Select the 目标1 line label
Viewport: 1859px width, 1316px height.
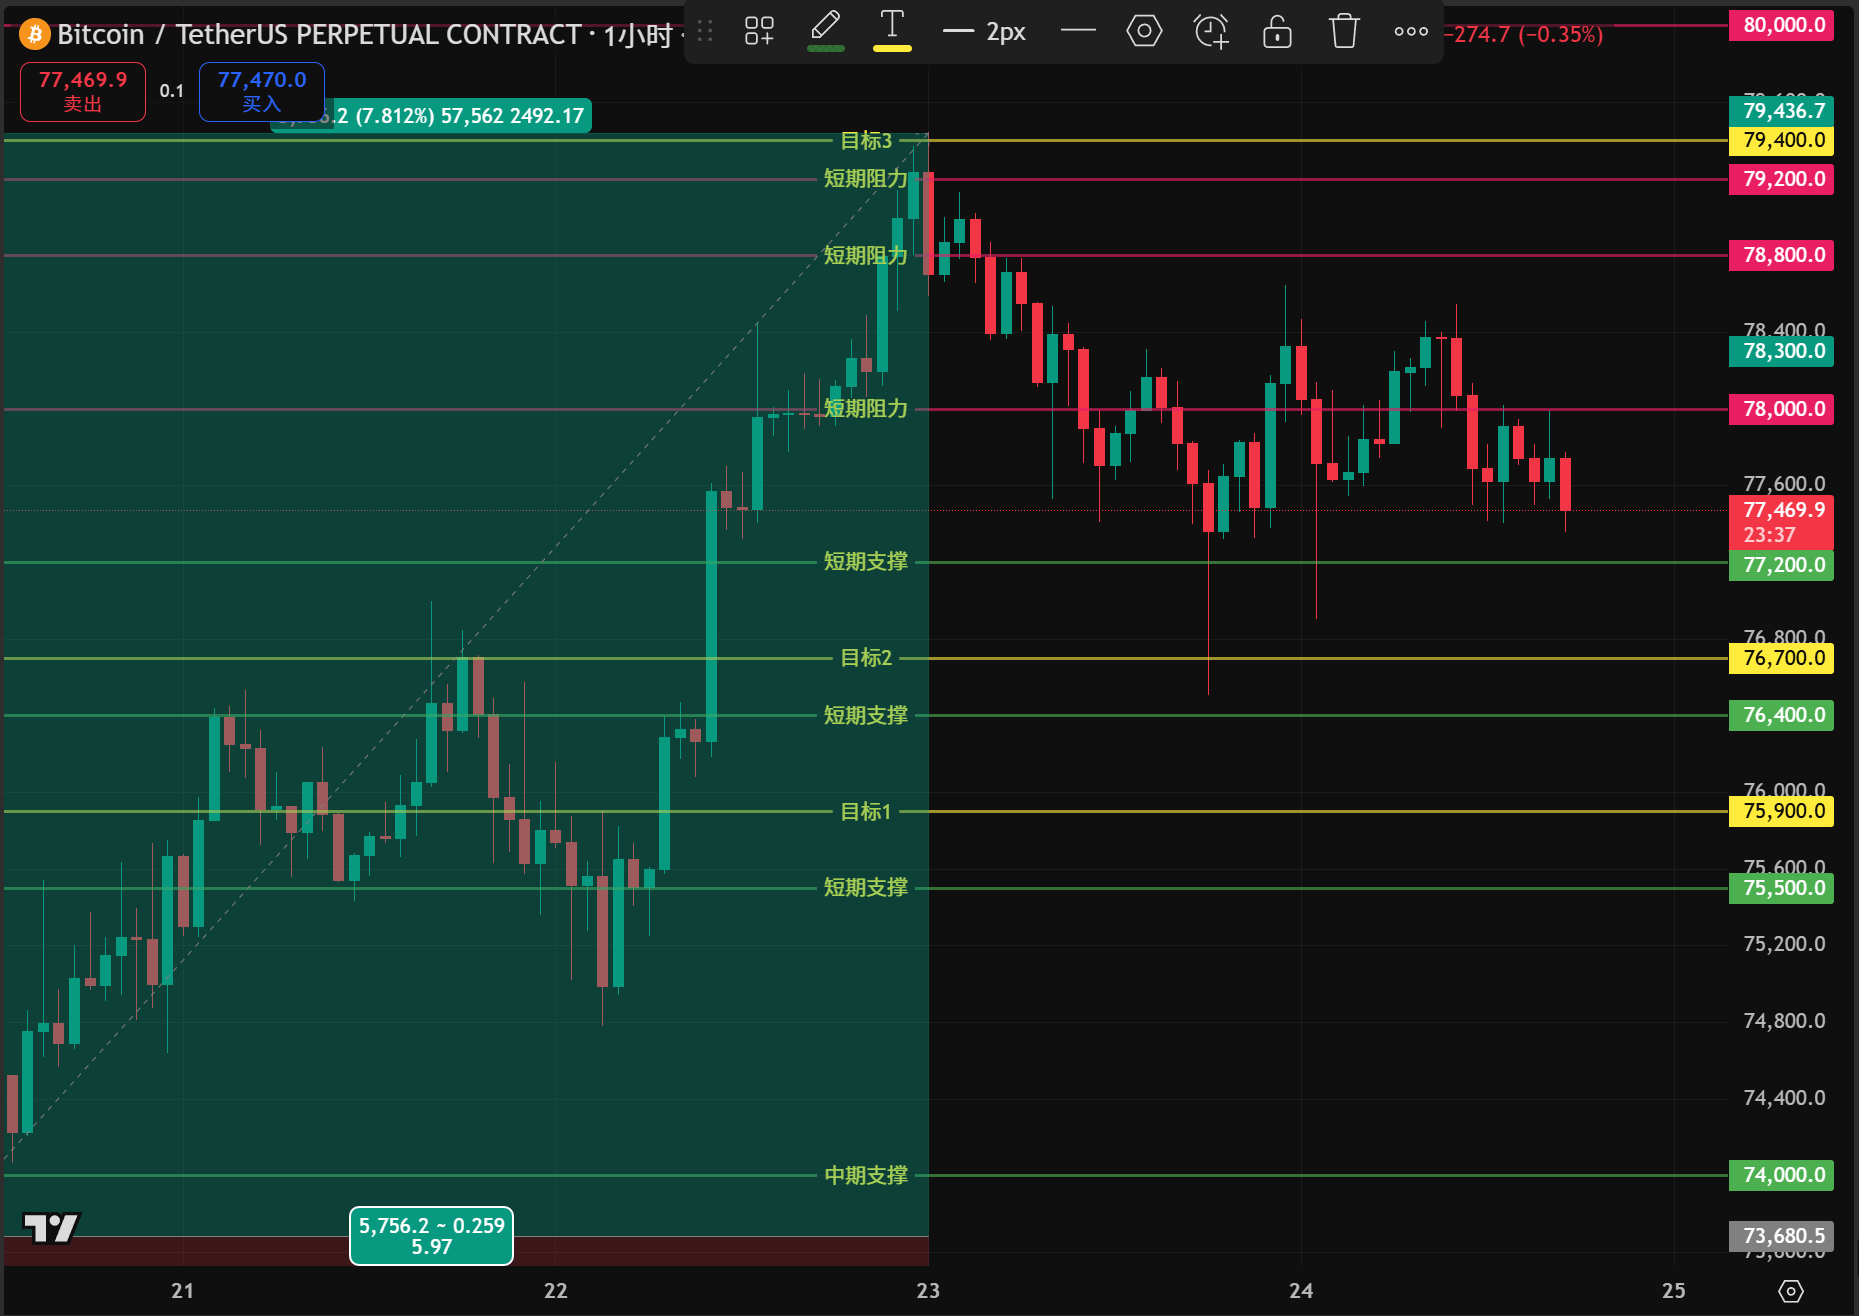[x=866, y=812]
